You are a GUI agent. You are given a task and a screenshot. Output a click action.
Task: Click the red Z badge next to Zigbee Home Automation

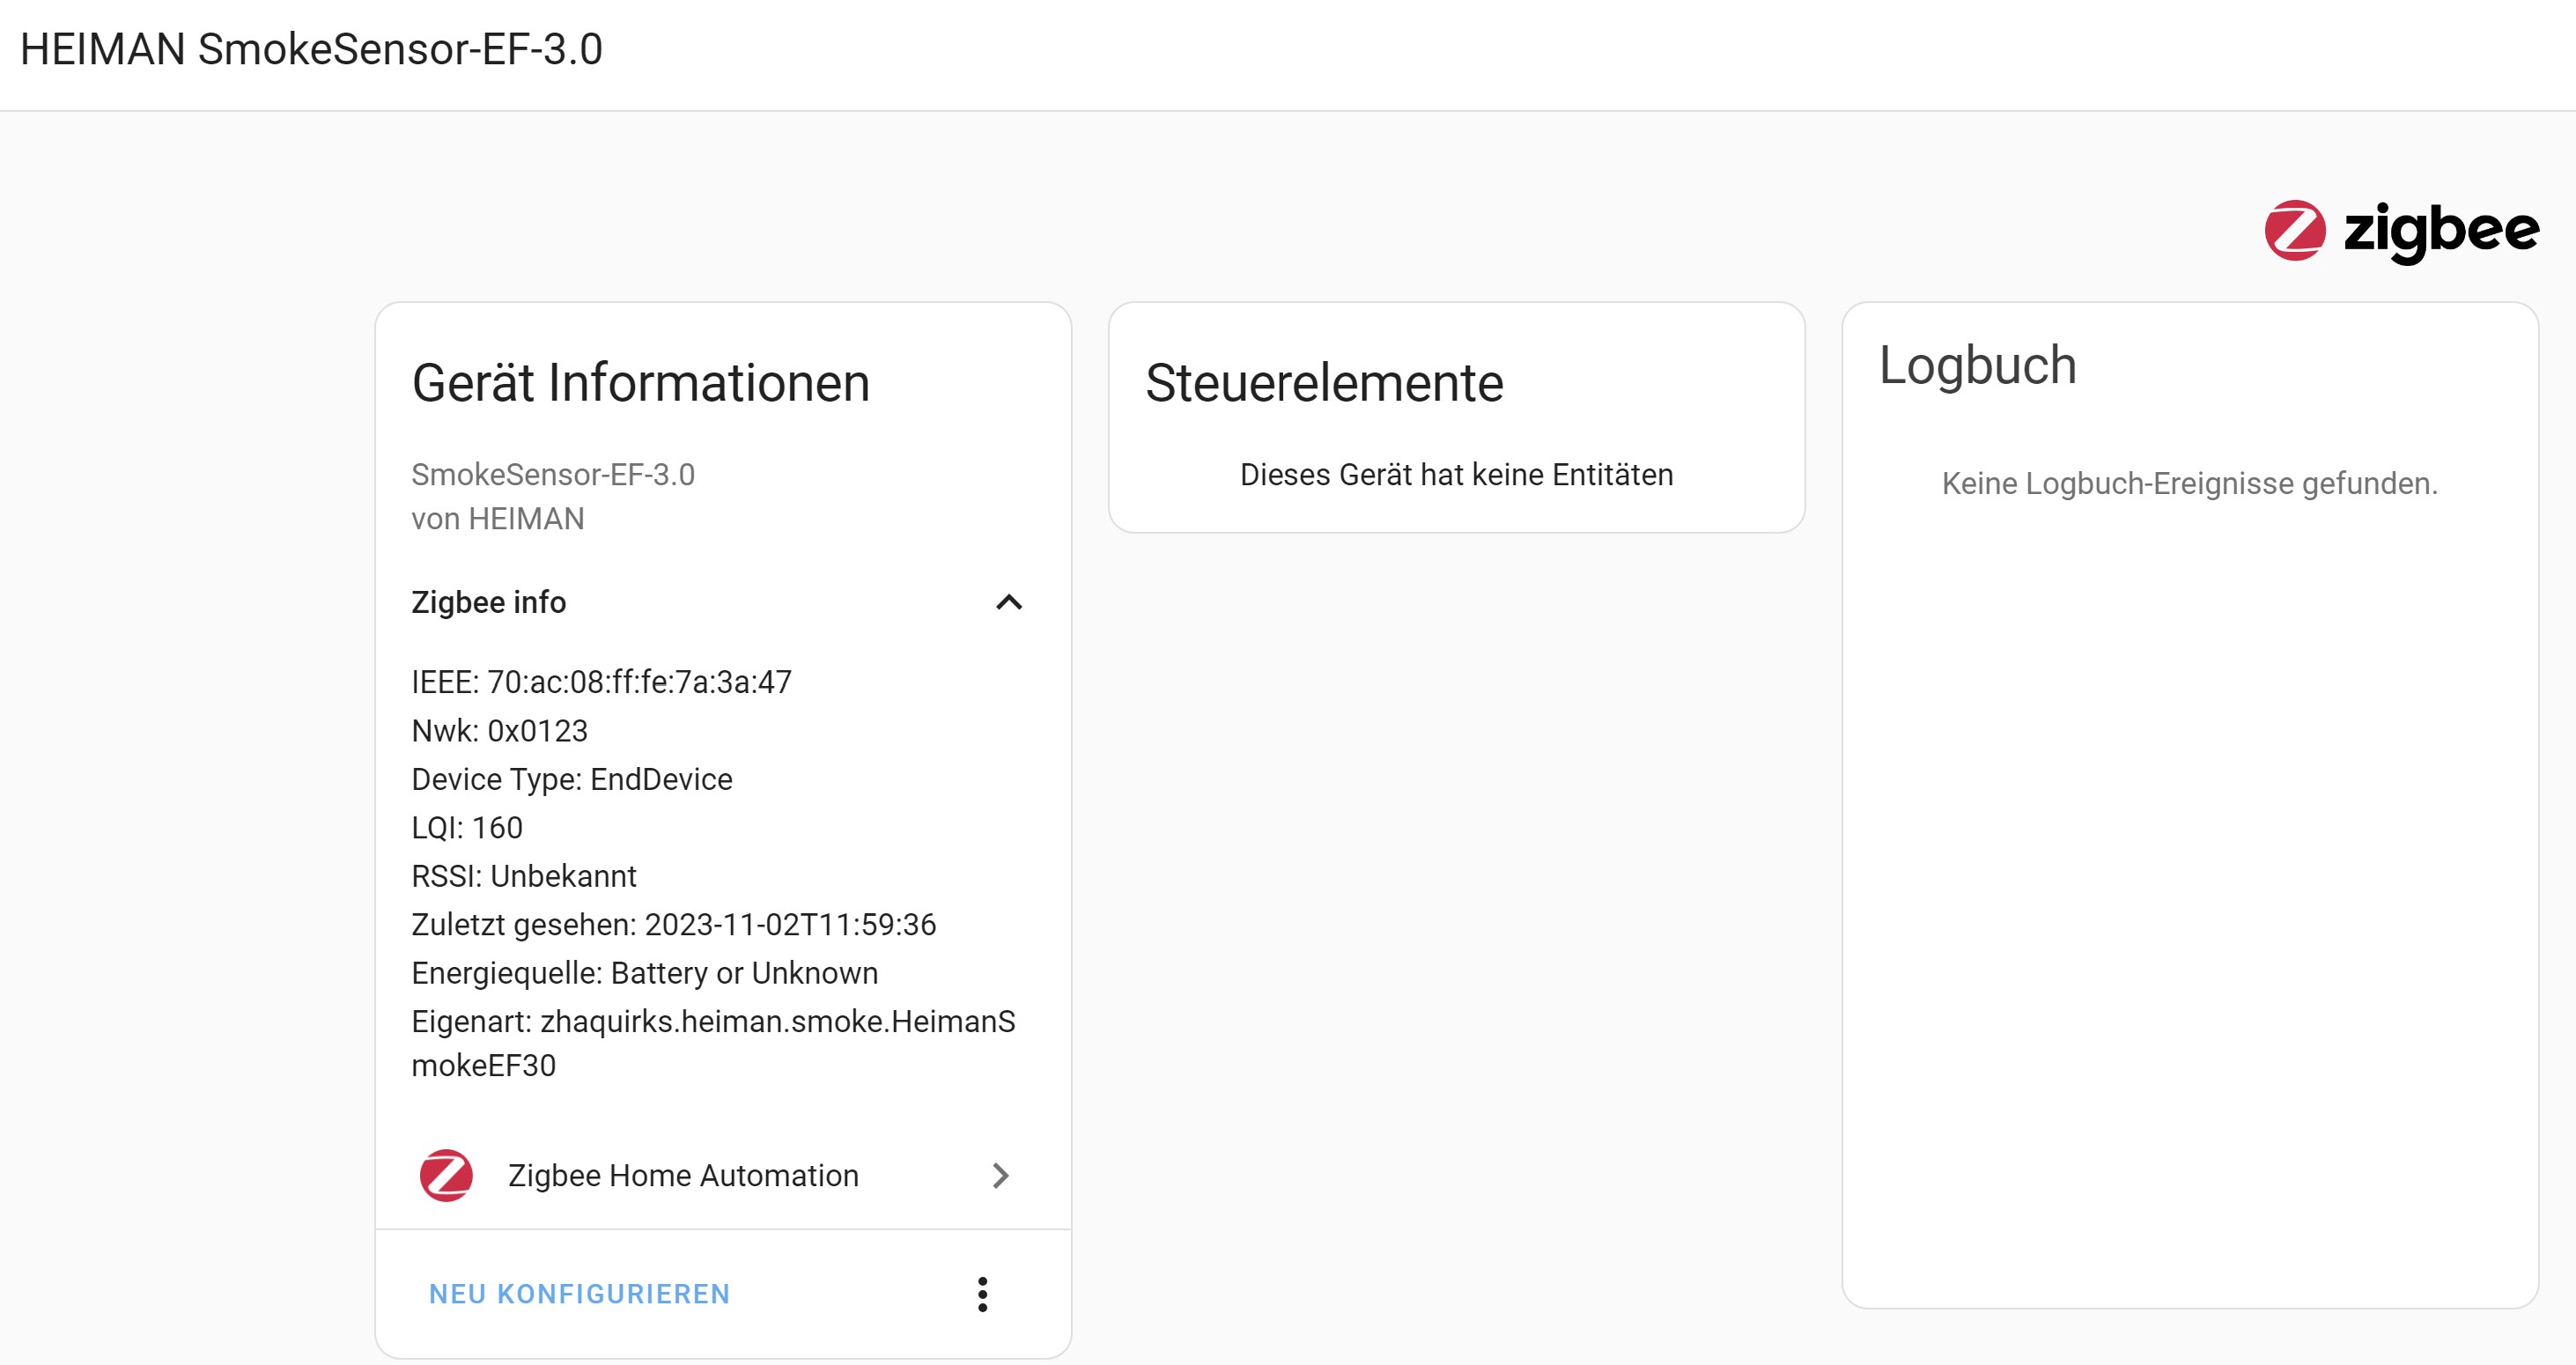point(447,1176)
